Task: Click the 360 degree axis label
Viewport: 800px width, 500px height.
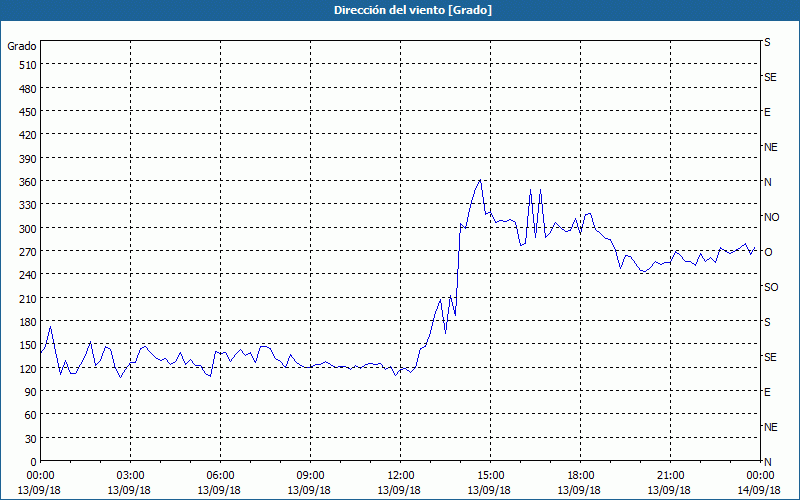Action: 28,182
